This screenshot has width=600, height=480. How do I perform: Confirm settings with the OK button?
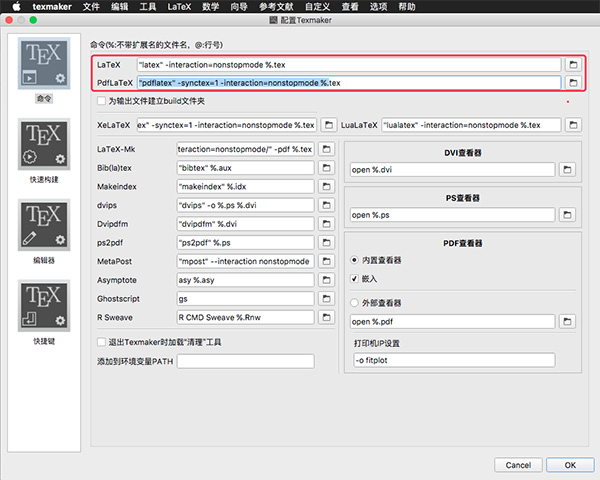tap(570, 465)
